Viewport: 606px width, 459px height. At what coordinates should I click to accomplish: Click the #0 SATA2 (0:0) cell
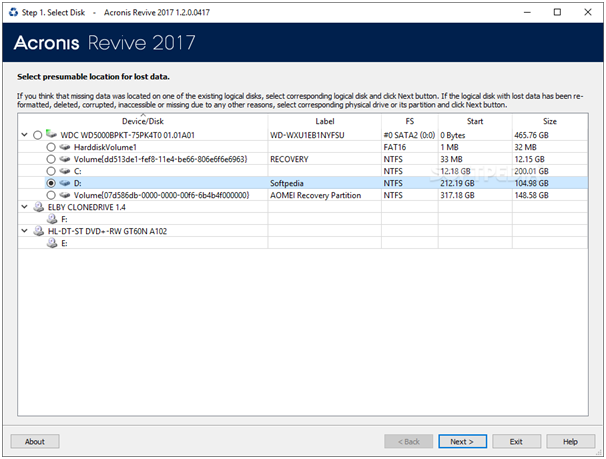pyautogui.click(x=409, y=135)
